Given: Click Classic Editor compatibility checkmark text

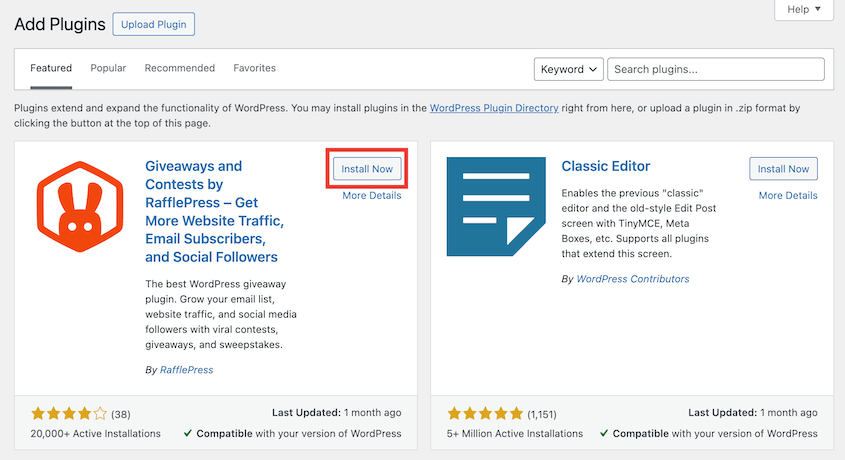Looking at the screenshot, I should pyautogui.click(x=709, y=434).
